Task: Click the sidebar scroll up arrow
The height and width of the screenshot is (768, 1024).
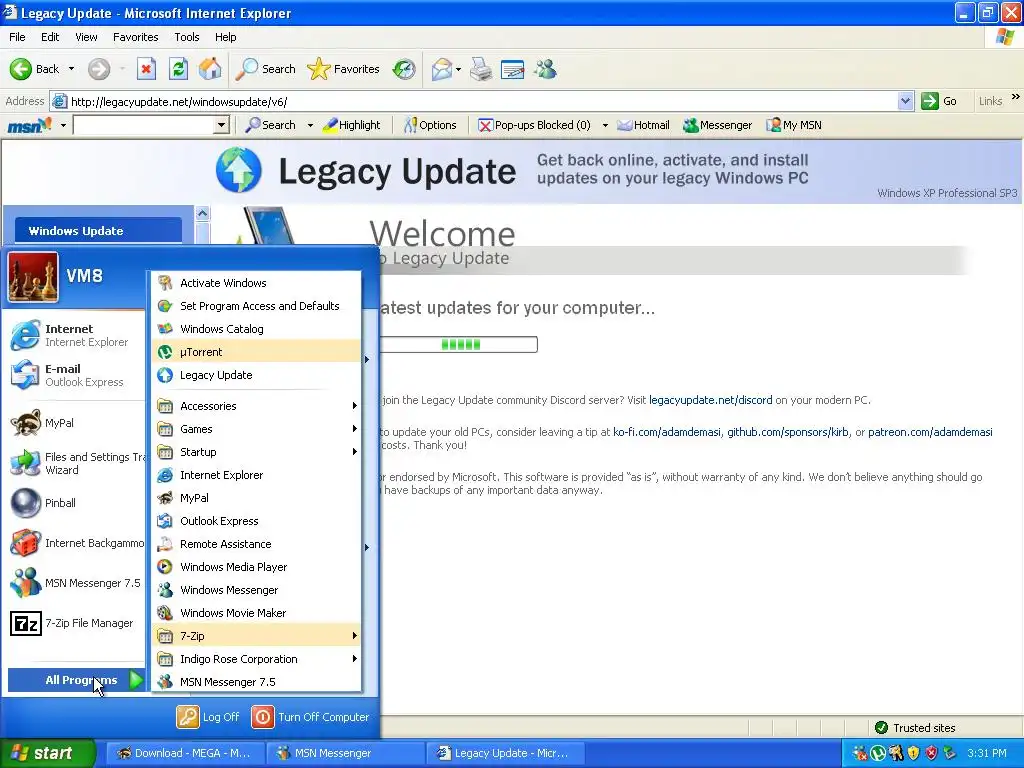Action: point(202,214)
